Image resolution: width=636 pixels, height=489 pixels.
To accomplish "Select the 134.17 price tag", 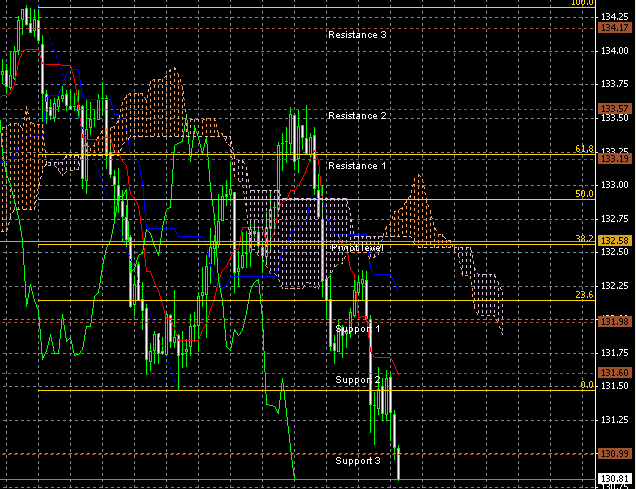I will point(615,28).
